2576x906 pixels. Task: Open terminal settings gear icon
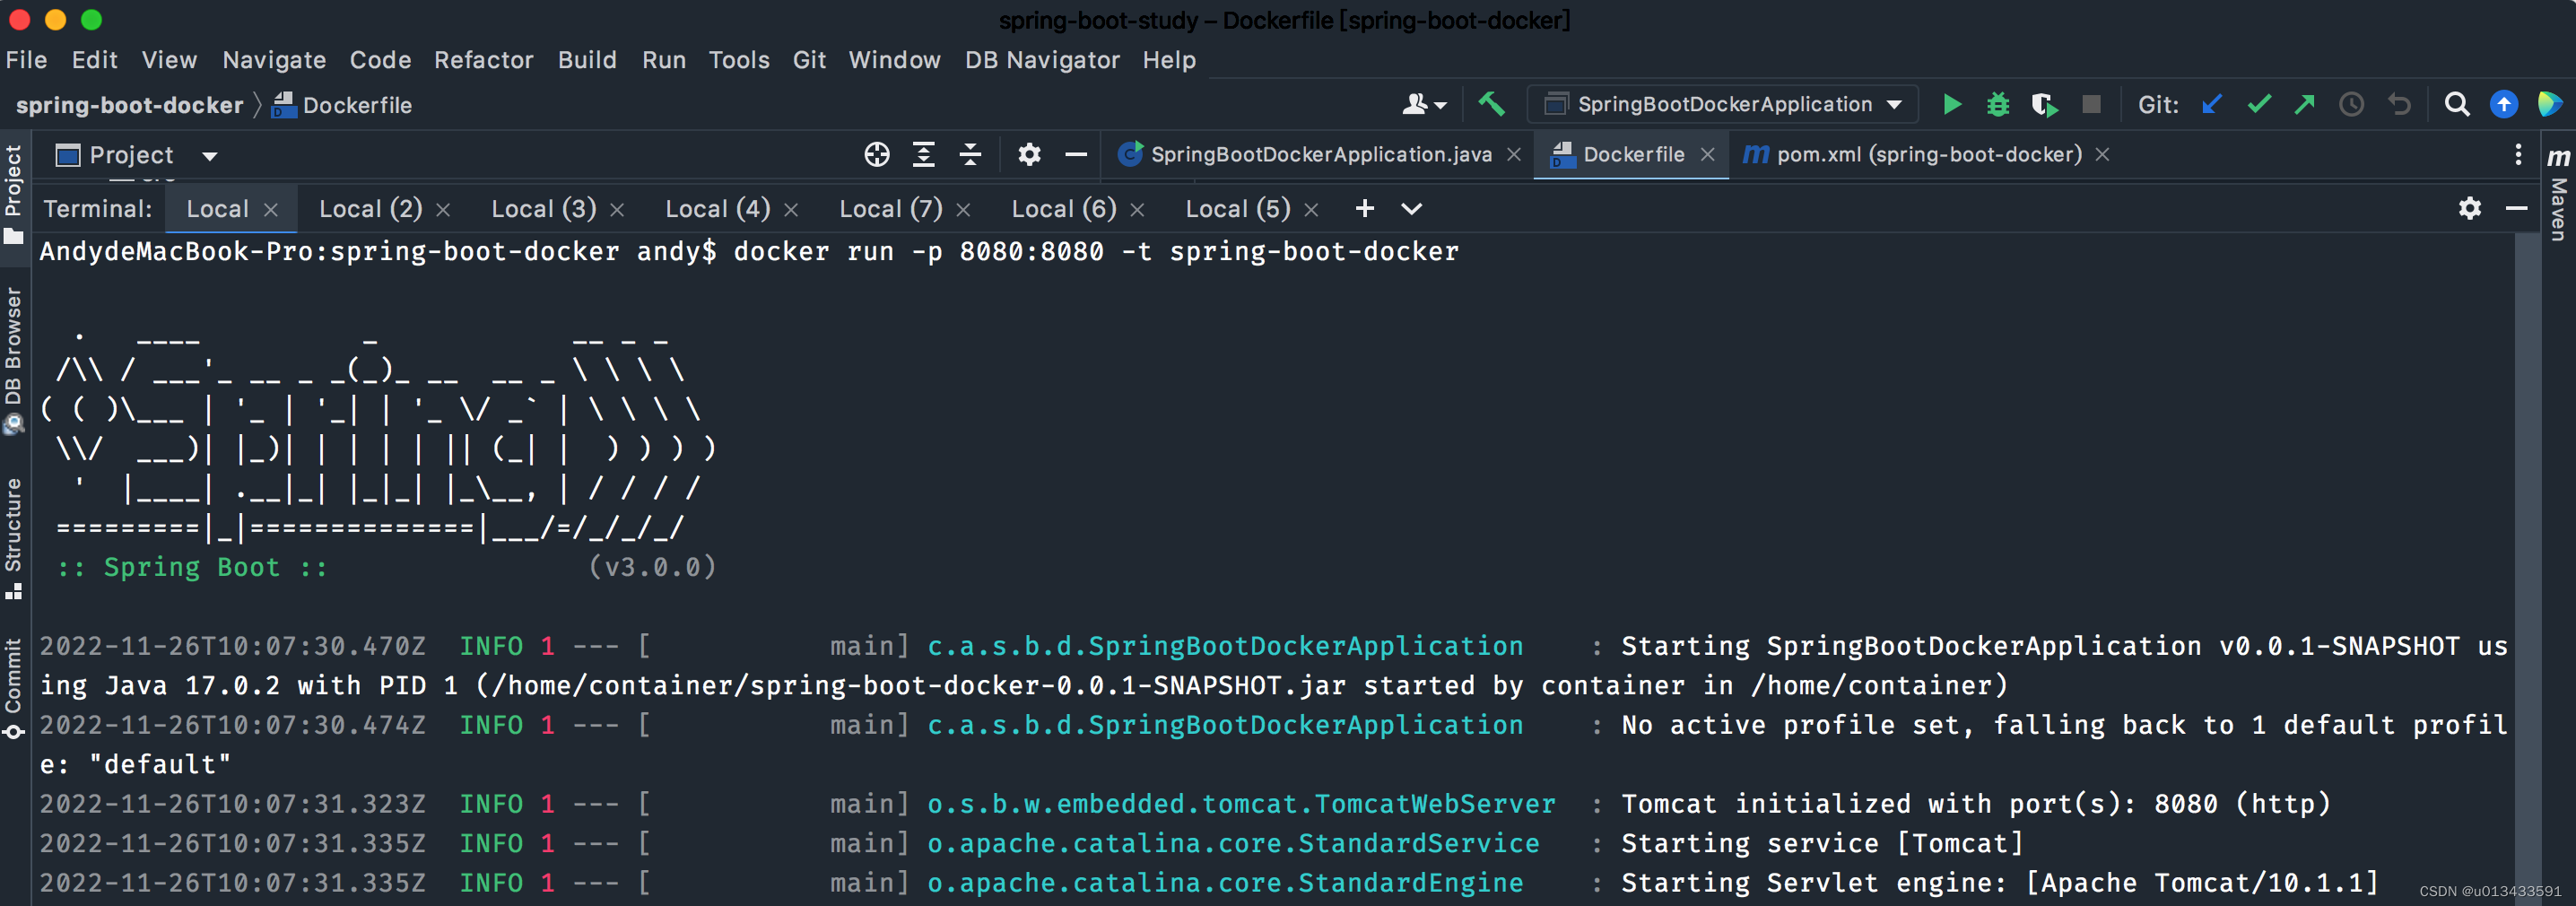tap(2470, 208)
